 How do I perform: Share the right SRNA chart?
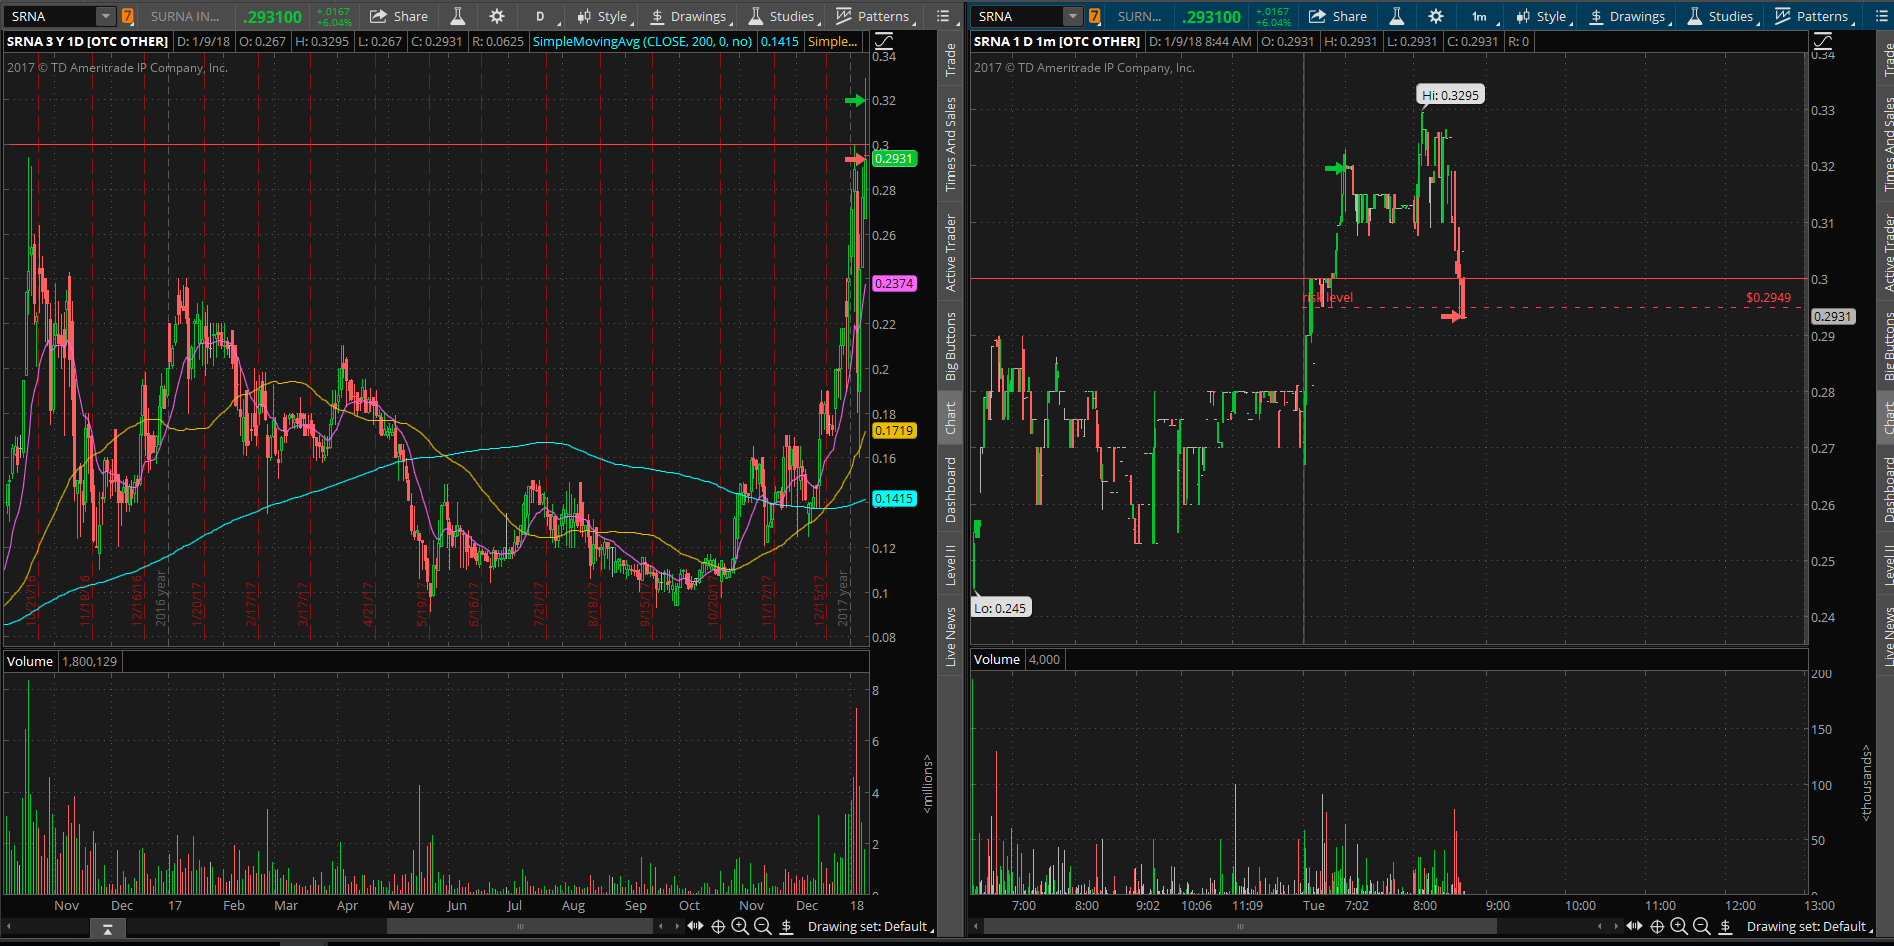point(1338,16)
